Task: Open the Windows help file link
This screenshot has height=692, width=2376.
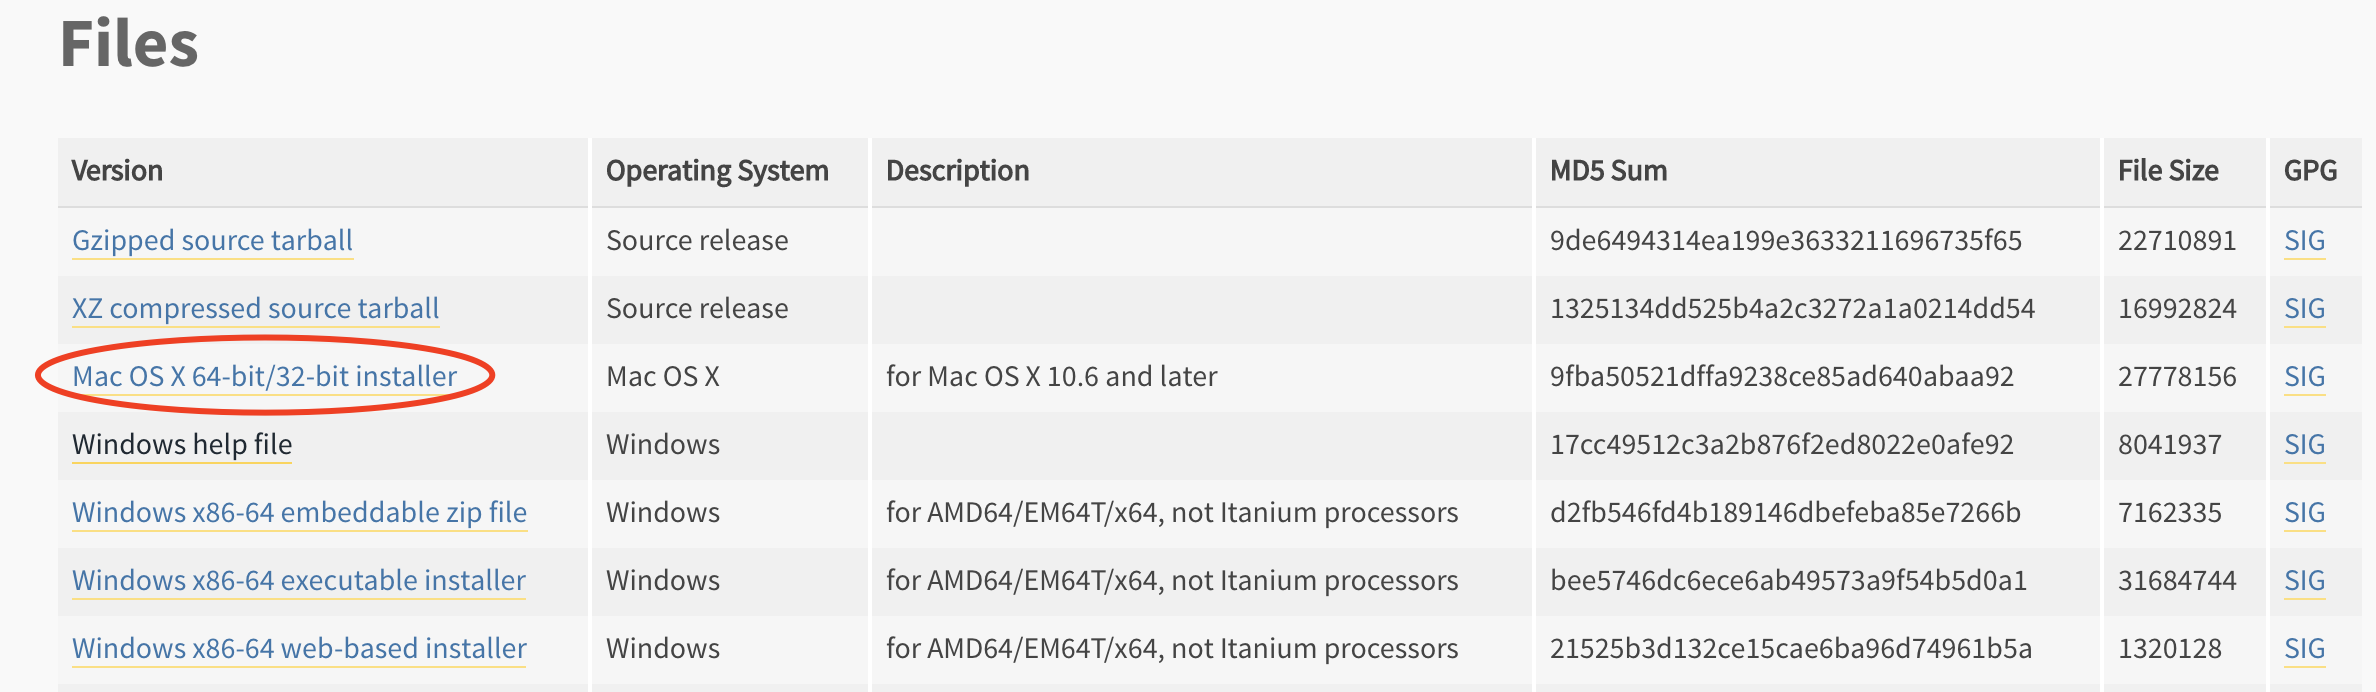Action: pos(182,445)
